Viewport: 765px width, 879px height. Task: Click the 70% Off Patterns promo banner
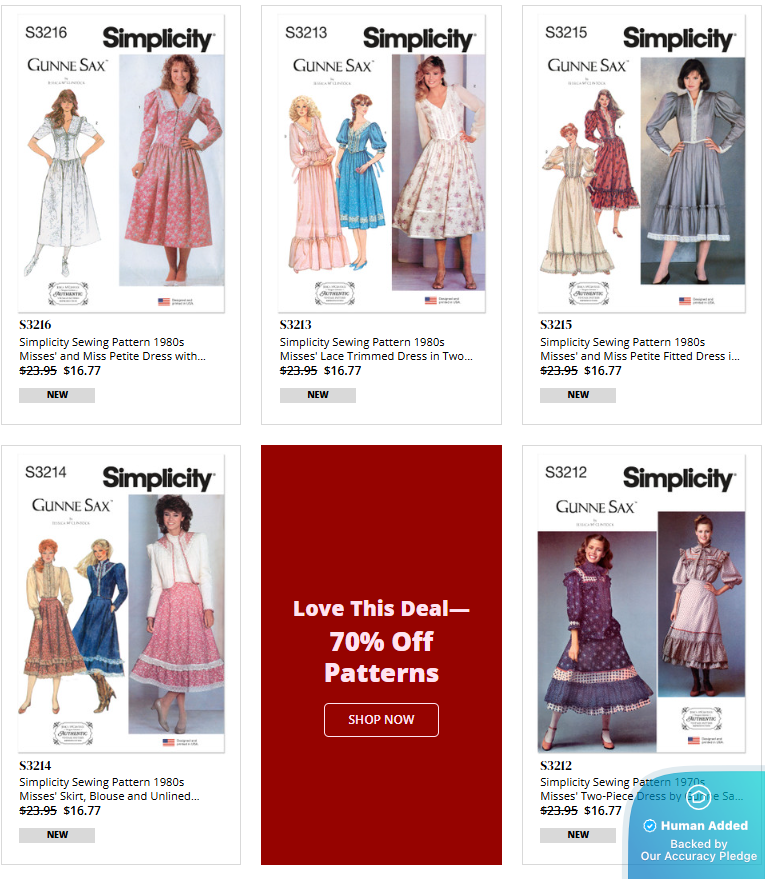click(x=381, y=655)
